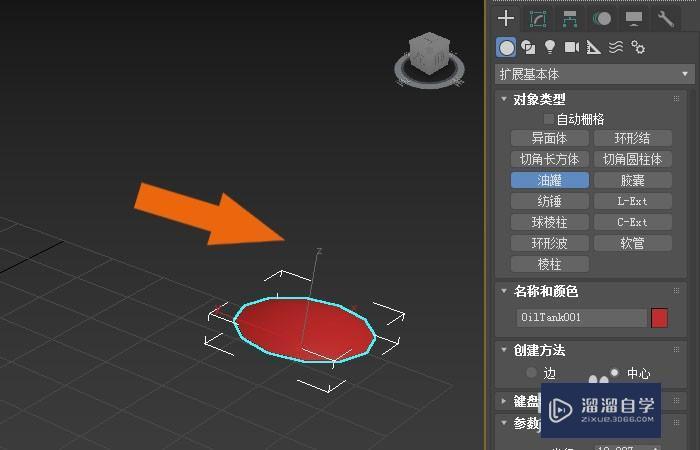Viewport: 700px width, 450px height.
Task: Enable the 自动栅格 checkbox
Action: 548,119
